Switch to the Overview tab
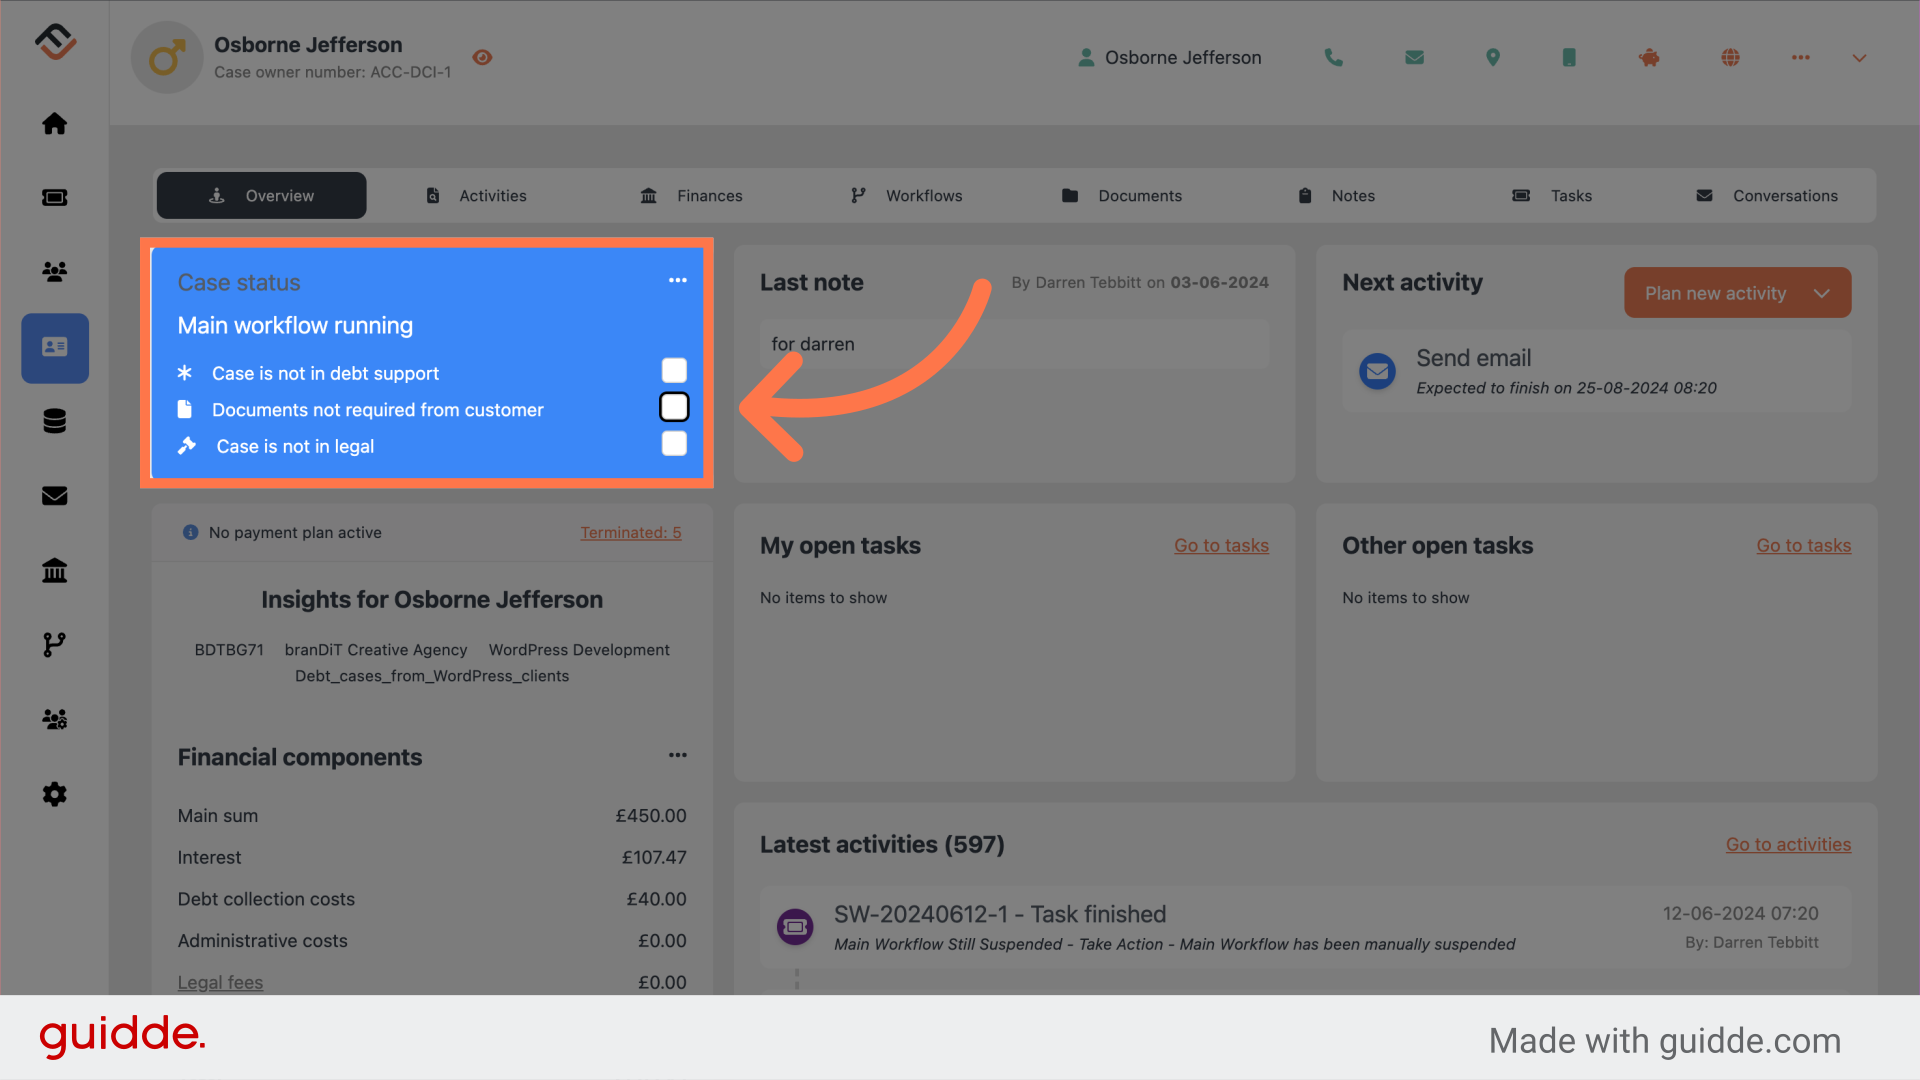 click(261, 196)
